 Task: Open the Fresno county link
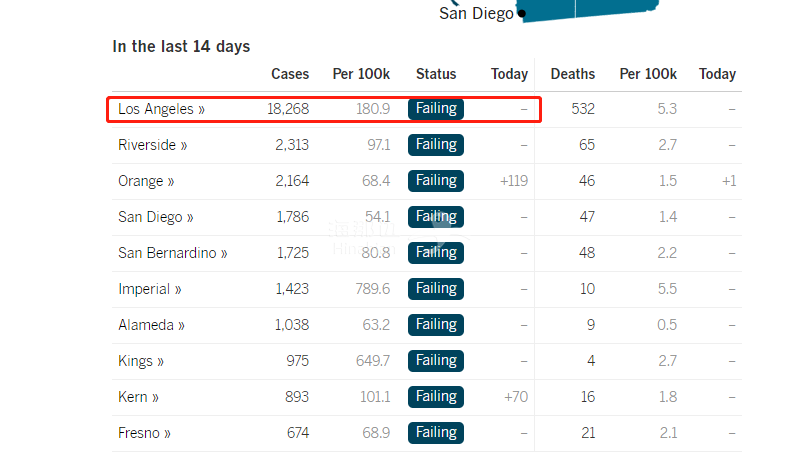click(x=144, y=433)
